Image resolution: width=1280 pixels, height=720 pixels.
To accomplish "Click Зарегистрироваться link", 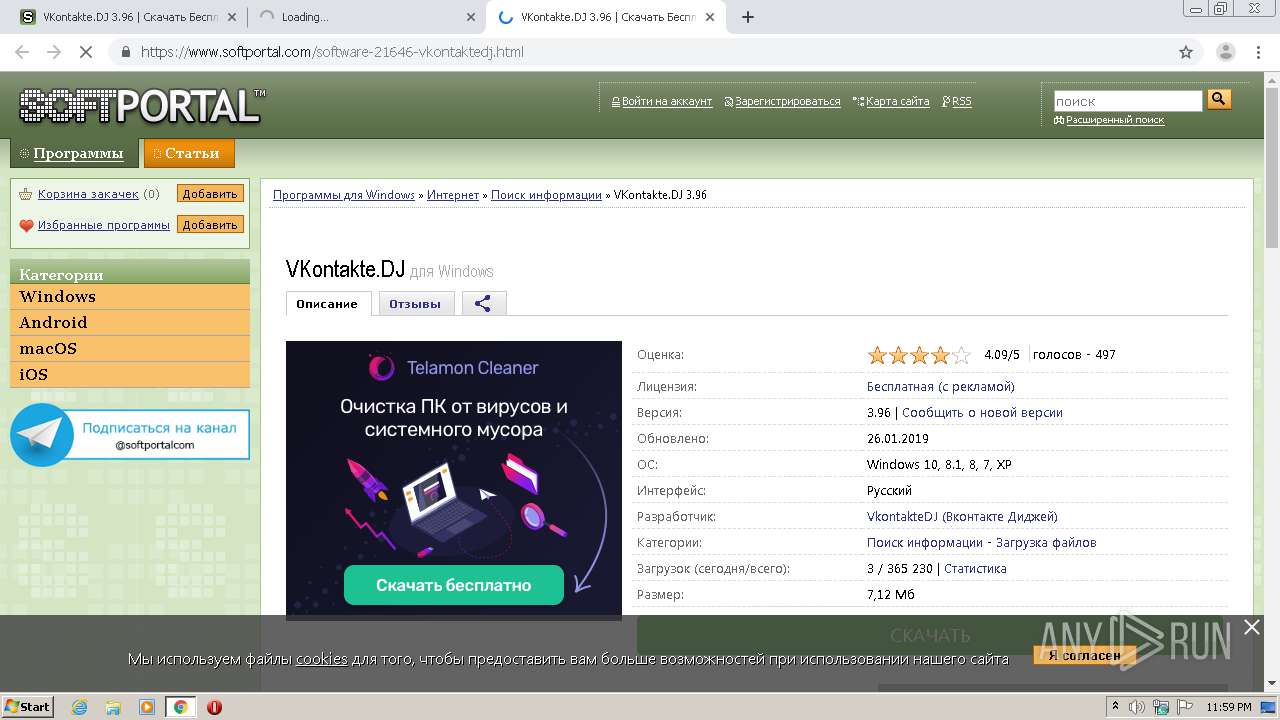I will (x=788, y=101).
